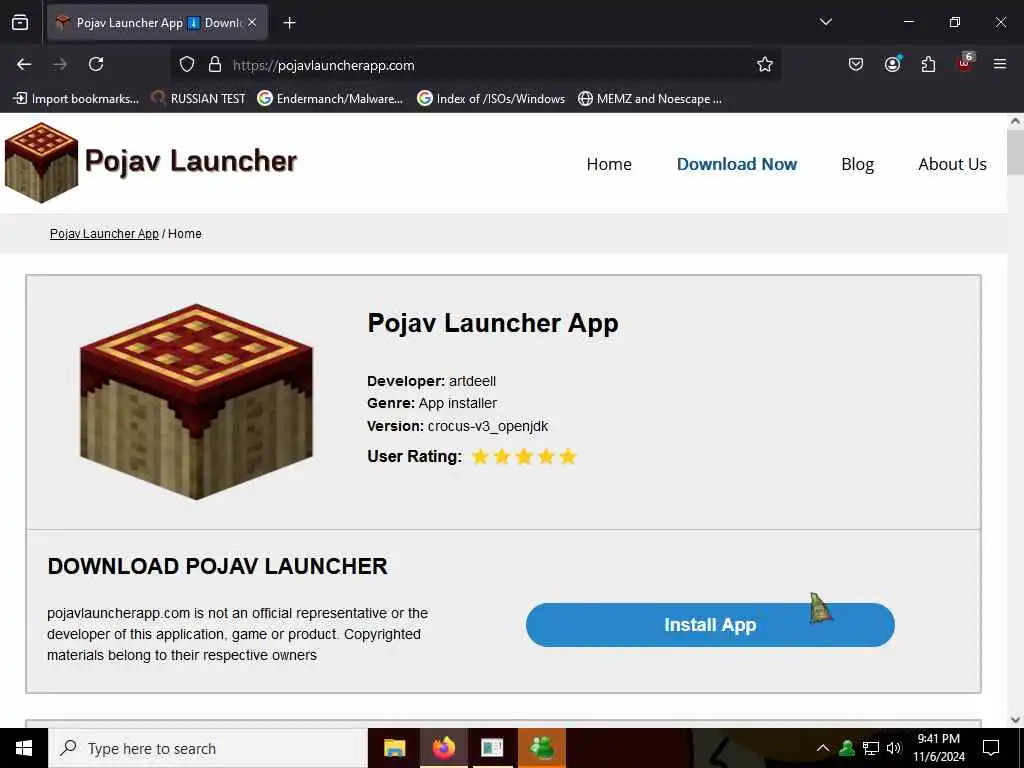The height and width of the screenshot is (768, 1024).
Task: Click the large crafting table image
Action: pyautogui.click(x=197, y=402)
